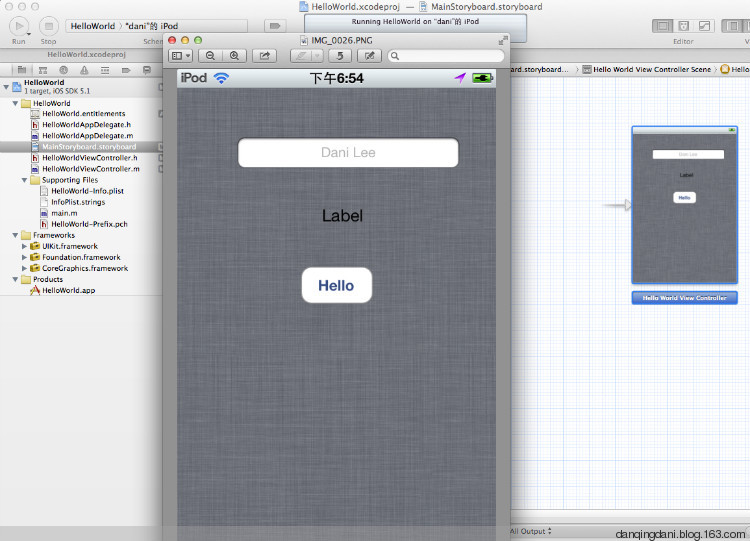Image resolution: width=750 pixels, height=541 pixels.
Task: Show the Debug navigator icon tab
Action: pos(105,70)
